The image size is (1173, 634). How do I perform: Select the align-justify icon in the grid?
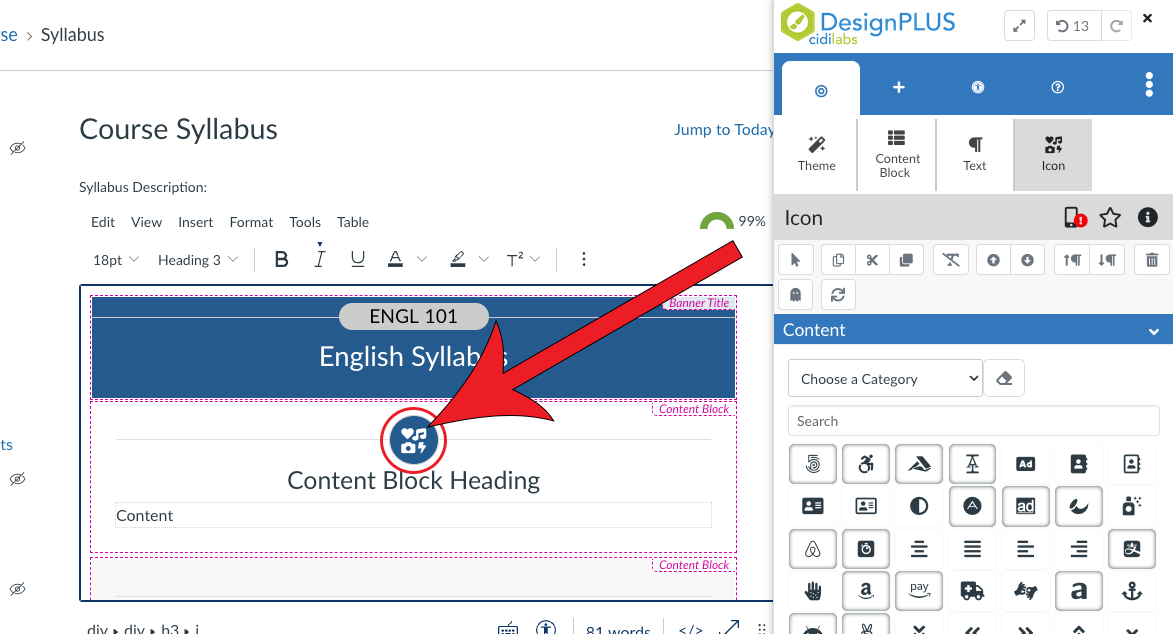click(974, 549)
